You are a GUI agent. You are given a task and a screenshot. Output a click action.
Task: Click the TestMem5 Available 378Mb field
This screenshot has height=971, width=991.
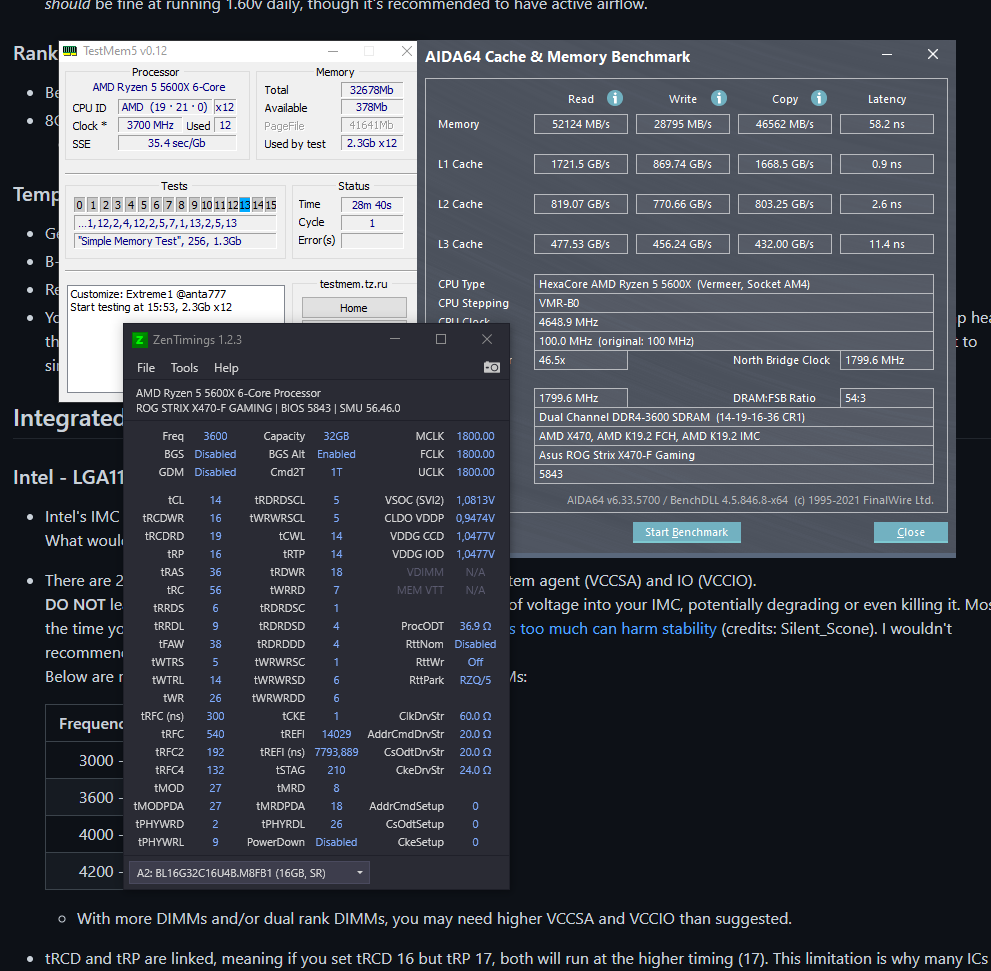point(372,107)
